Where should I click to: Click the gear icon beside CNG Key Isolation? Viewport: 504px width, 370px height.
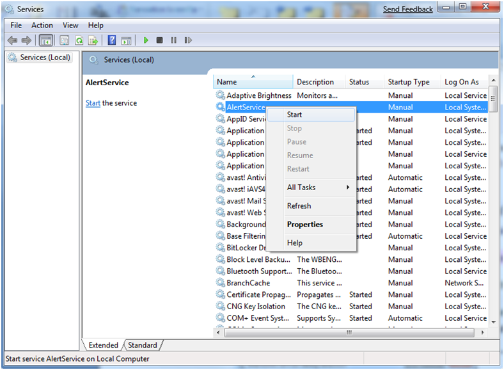220,306
